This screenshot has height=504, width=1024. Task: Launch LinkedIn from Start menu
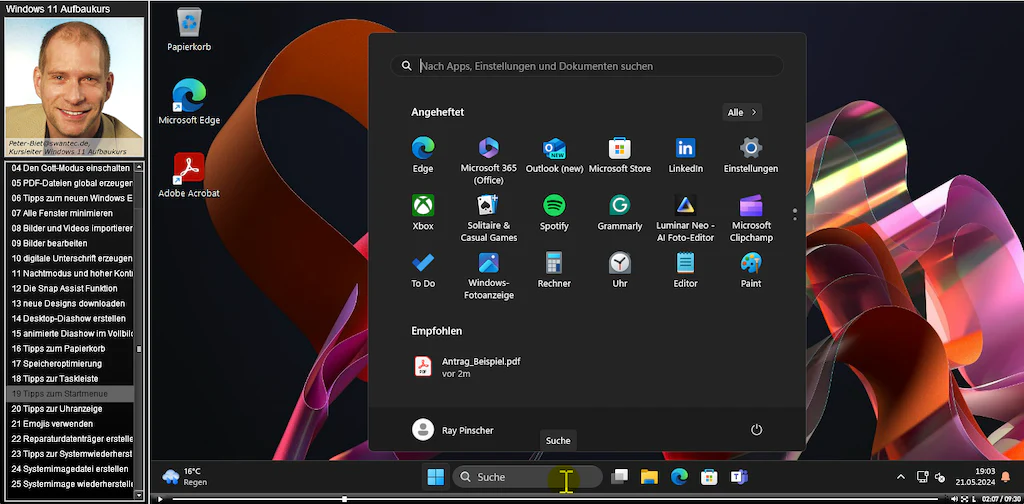coord(686,155)
